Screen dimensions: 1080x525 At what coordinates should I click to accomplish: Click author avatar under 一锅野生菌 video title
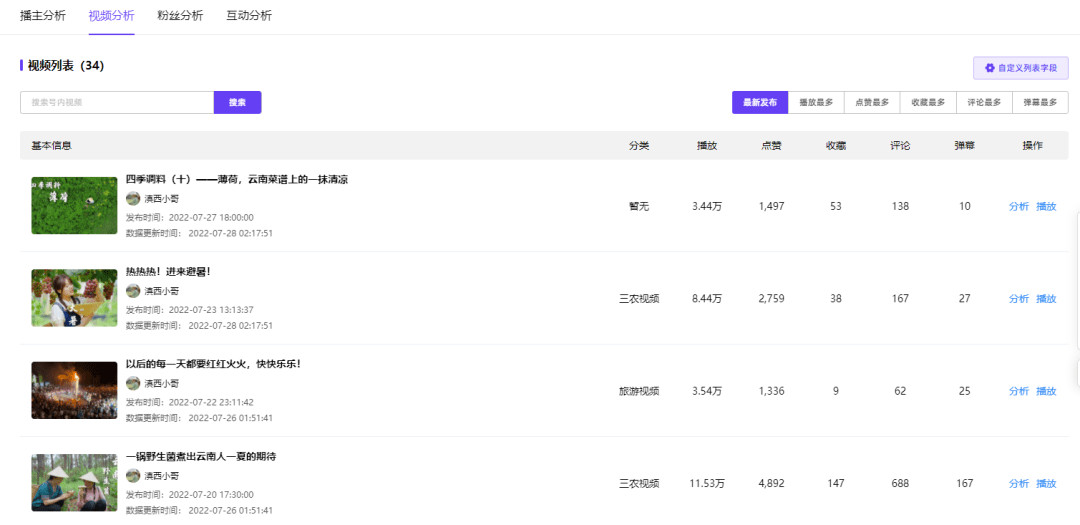point(133,475)
